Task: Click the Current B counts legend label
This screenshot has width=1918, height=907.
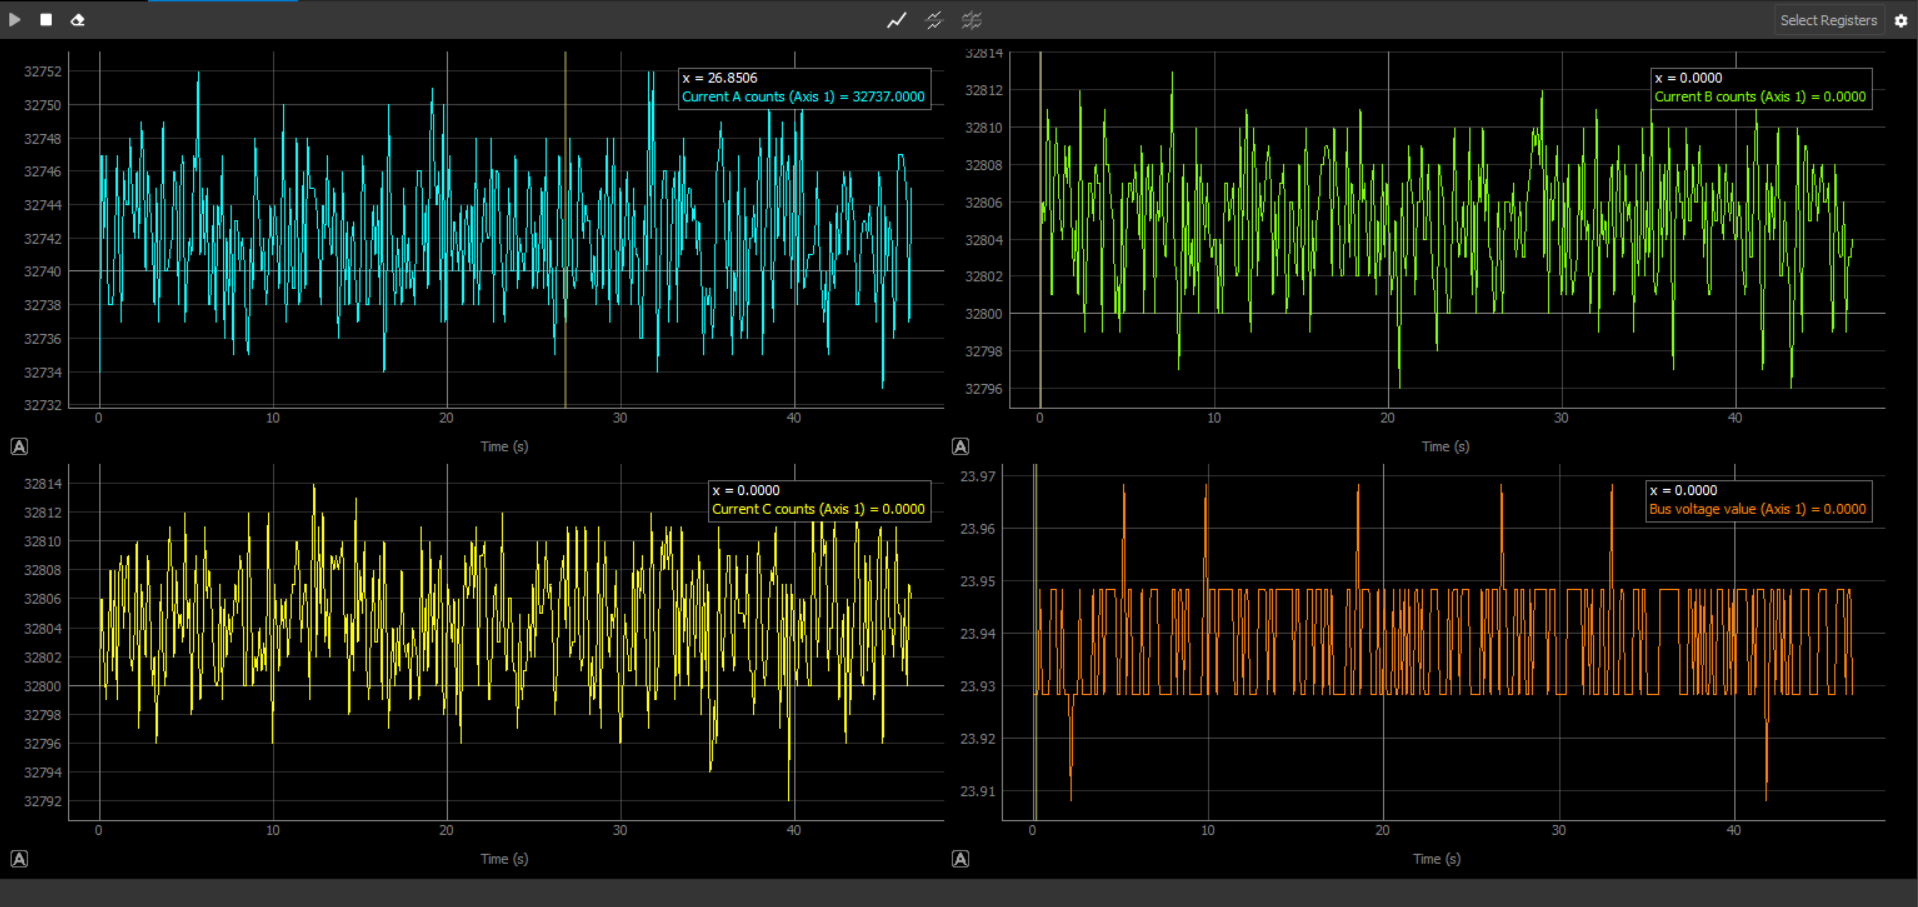Action: (1759, 97)
